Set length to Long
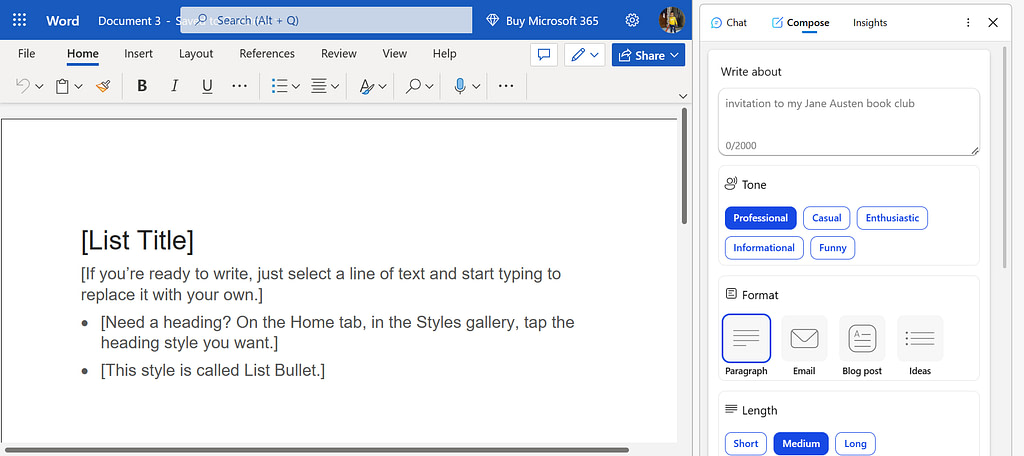This screenshot has height=456, width=1024. (x=856, y=444)
